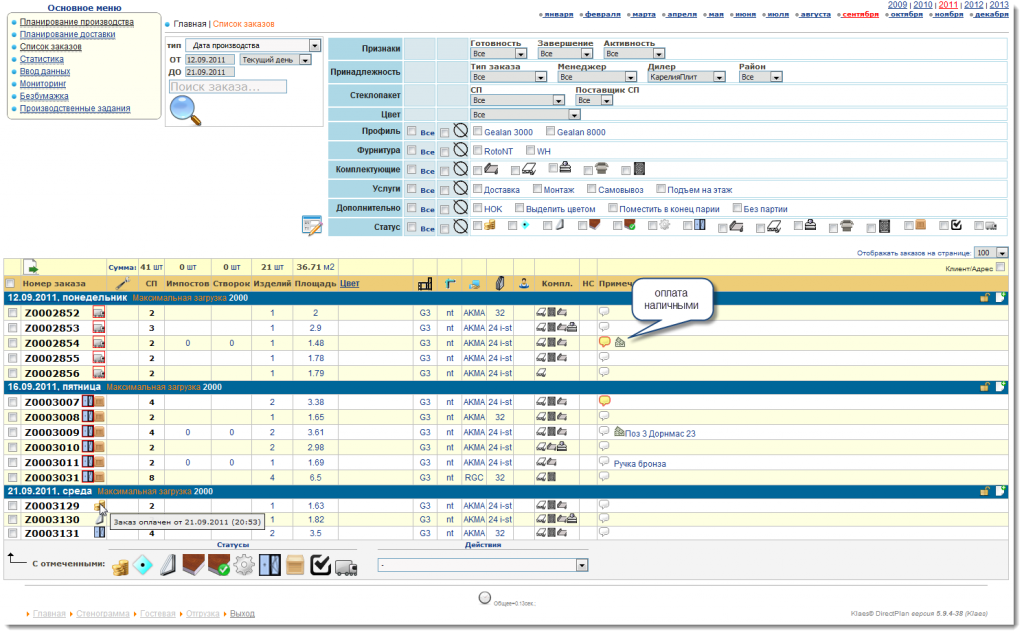Open the notepad edit icon beside Статус
The width and height of the screenshot is (1024, 635).
(x=312, y=225)
